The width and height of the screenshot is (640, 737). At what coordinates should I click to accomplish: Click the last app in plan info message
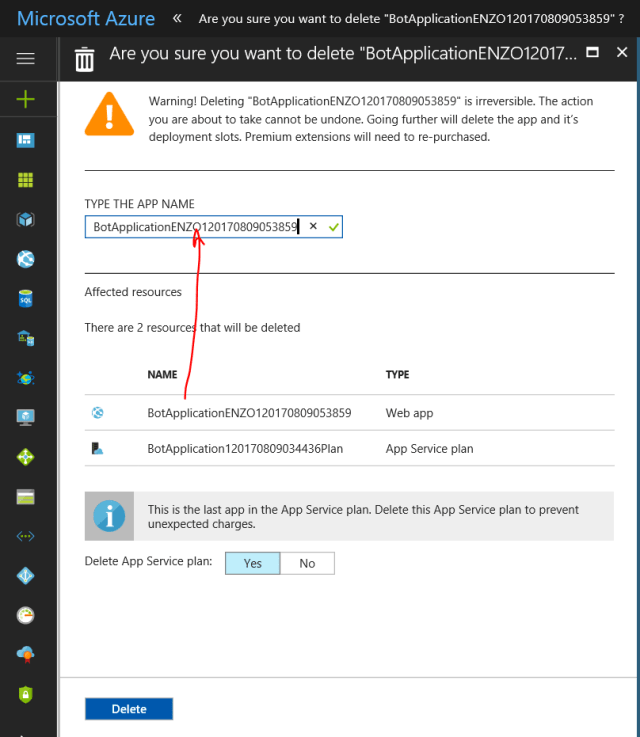[363, 517]
